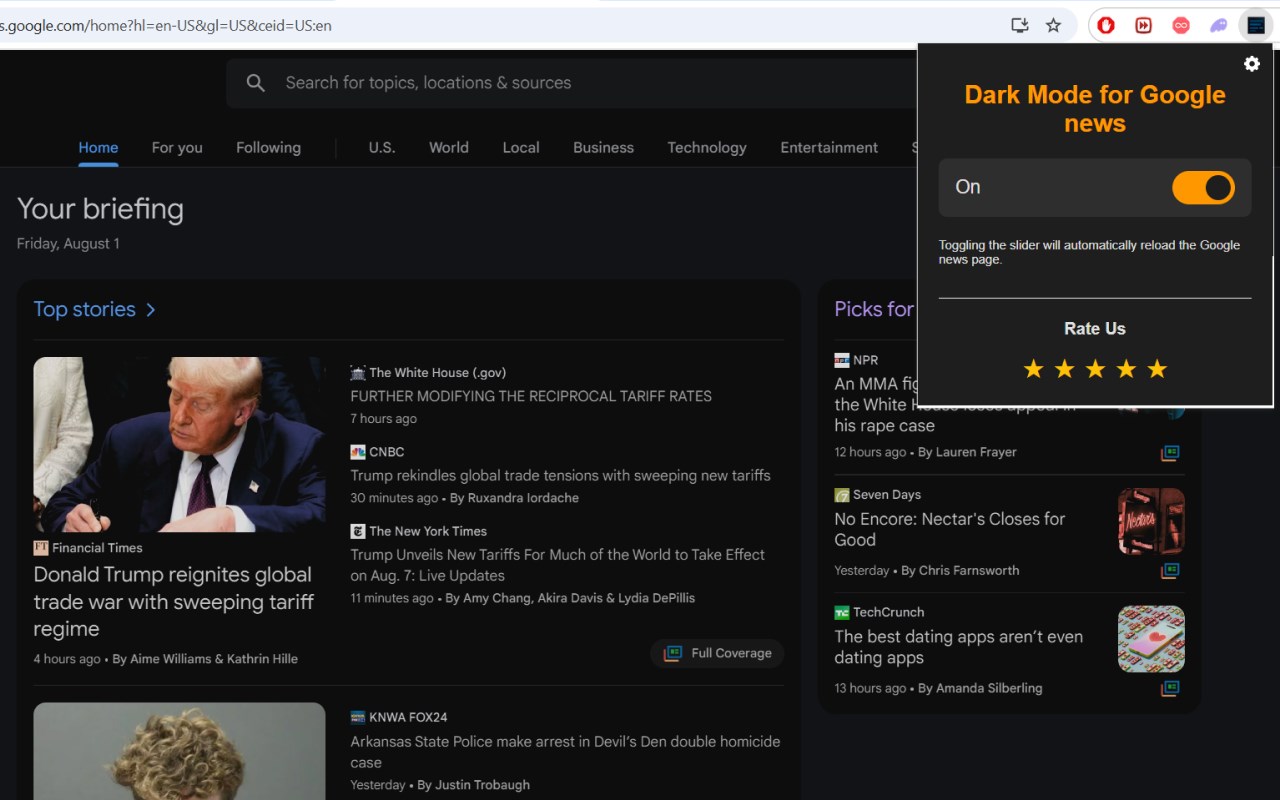Screen dimensions: 1280x800
Task: Click The New York Times source icon
Action: point(358,531)
